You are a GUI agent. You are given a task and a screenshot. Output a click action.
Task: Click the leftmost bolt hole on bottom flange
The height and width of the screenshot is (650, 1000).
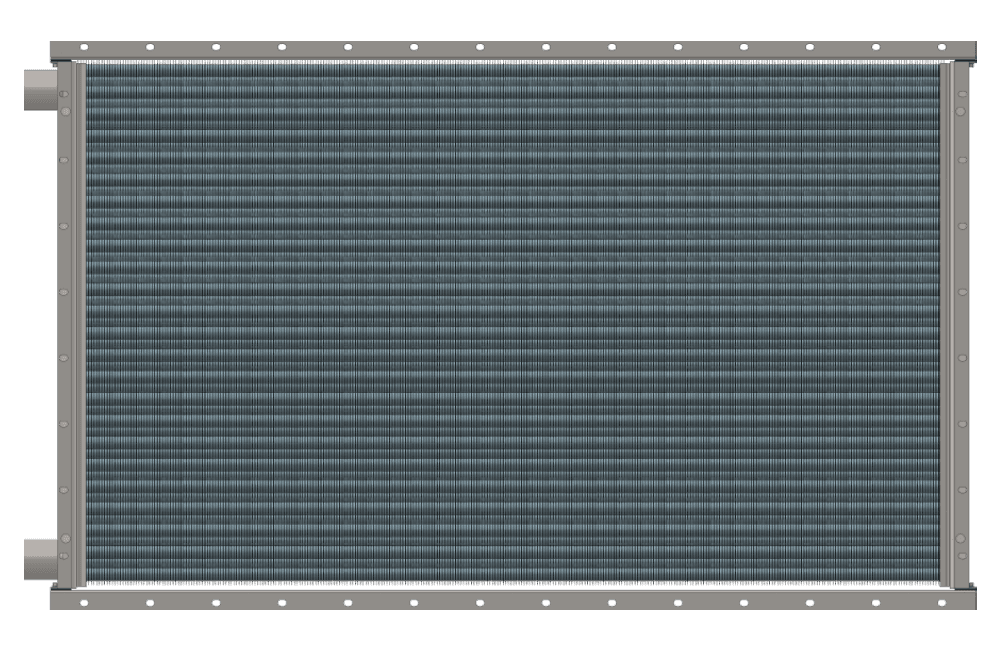click(84, 603)
